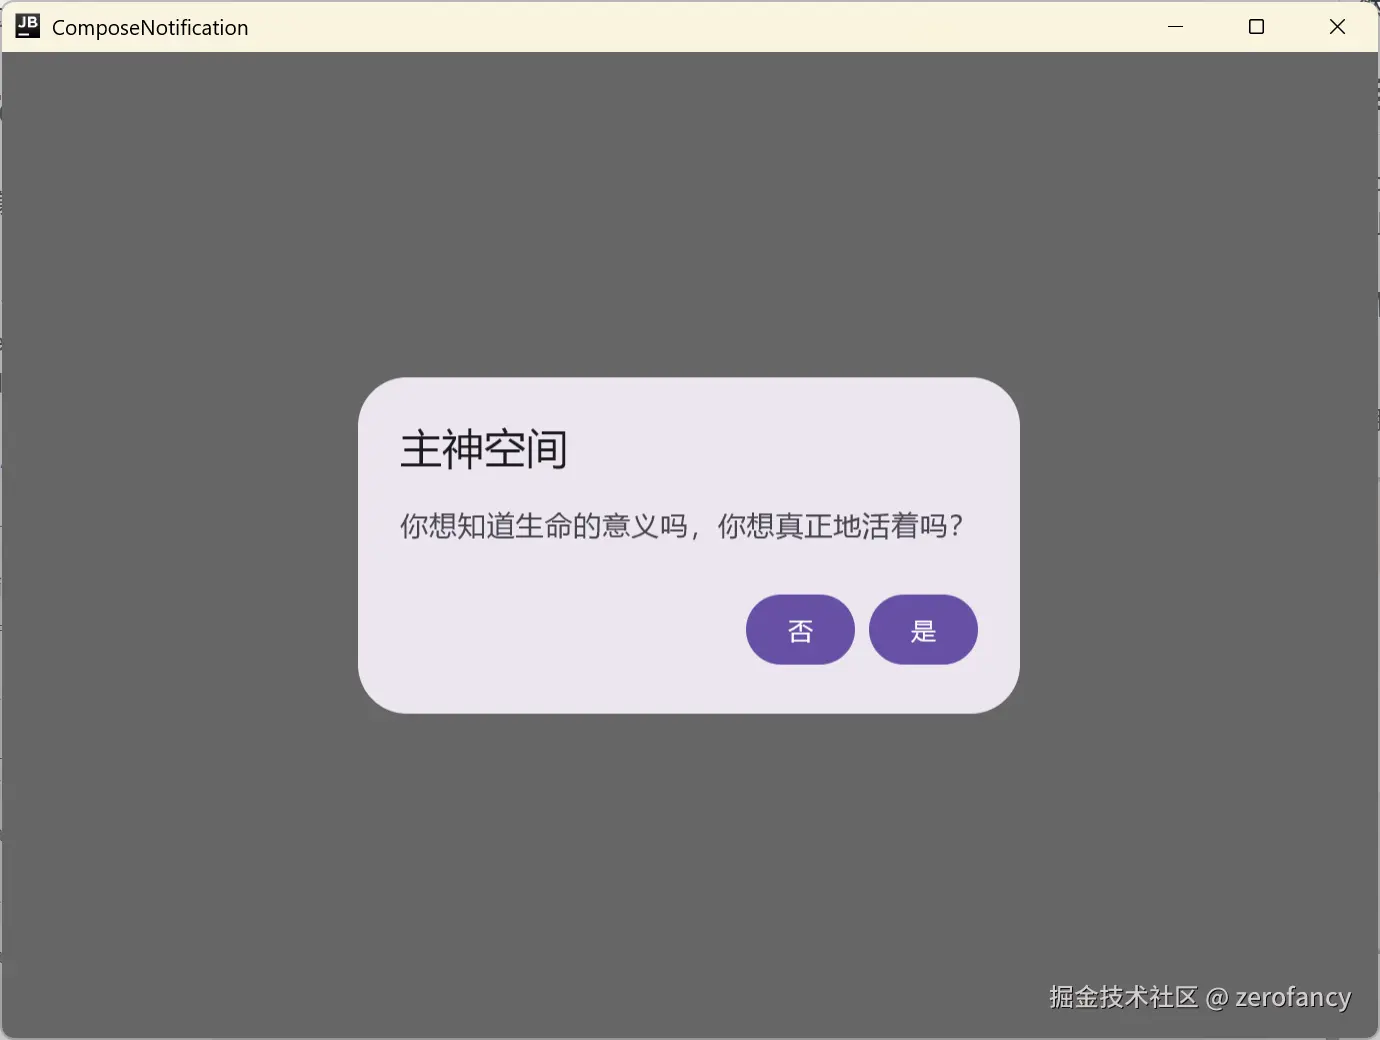Viewport: 1380px width, 1040px height.
Task: Click the dialog title 主神空间
Action: click(483, 450)
